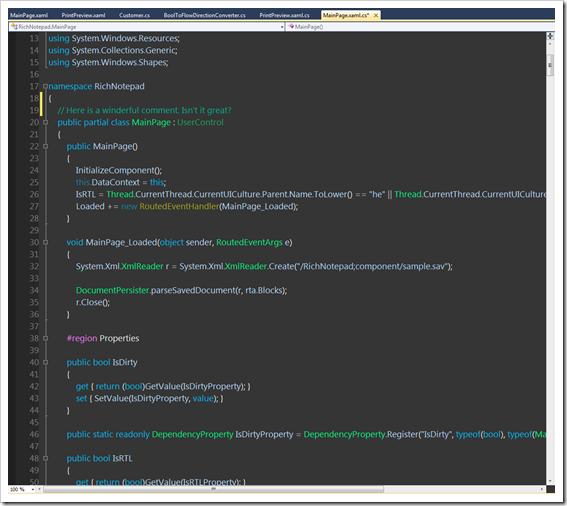Click the editor split handle icon
567x506 pixels.
[550, 36]
